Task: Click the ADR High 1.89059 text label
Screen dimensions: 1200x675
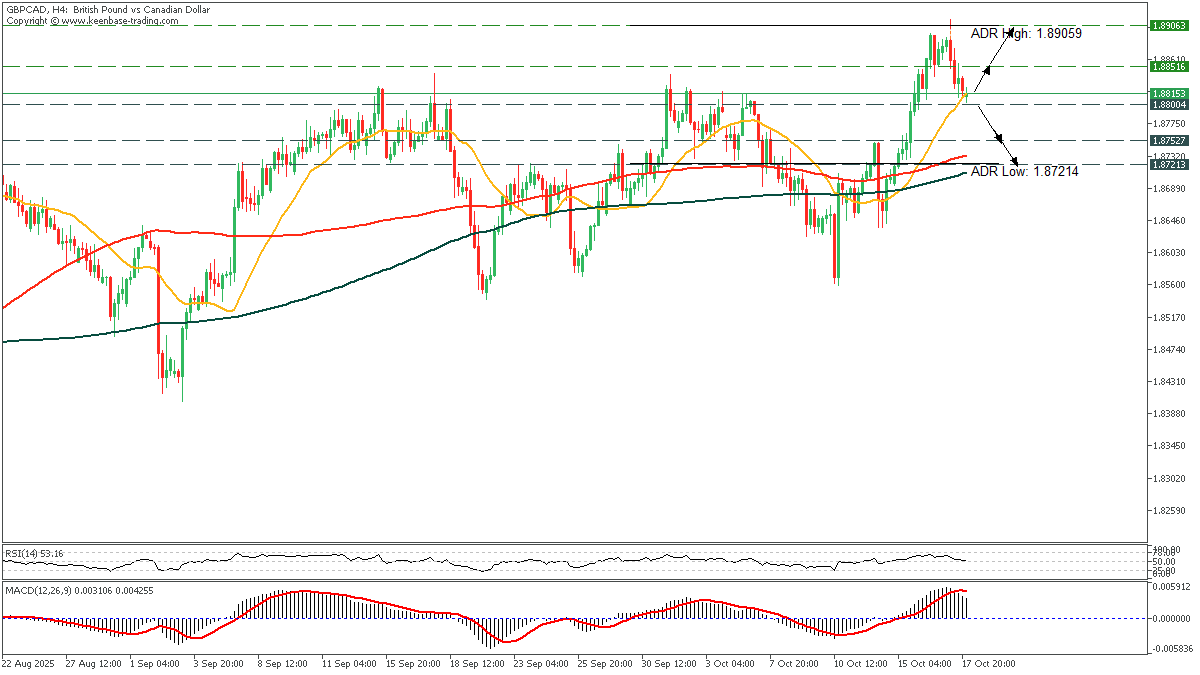Action: (x=1025, y=33)
